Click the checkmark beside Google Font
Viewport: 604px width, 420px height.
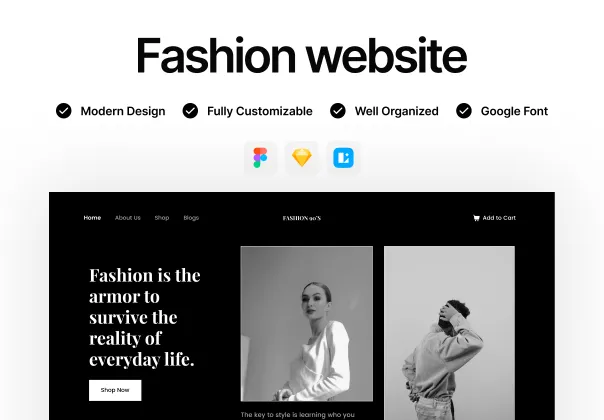[x=464, y=111]
